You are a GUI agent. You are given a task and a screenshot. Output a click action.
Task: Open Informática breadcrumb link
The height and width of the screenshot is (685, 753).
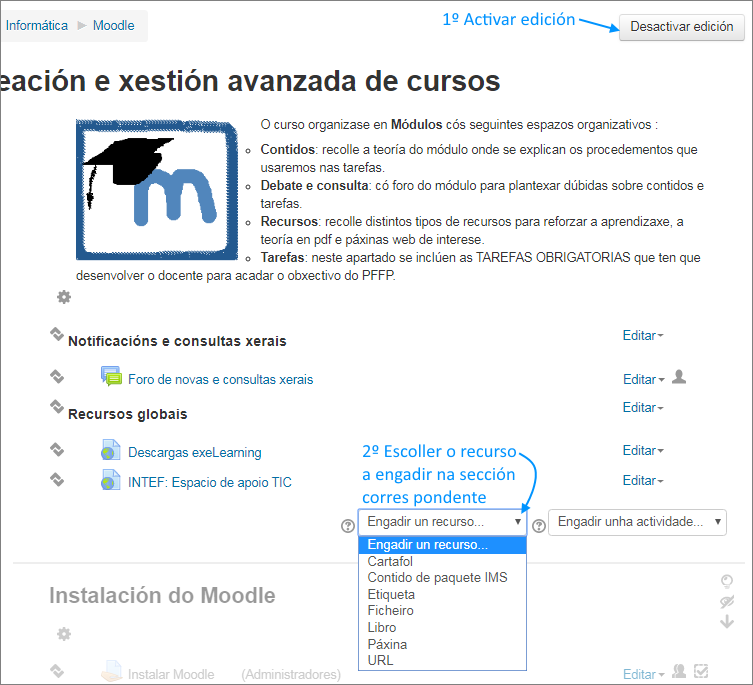pos(37,25)
